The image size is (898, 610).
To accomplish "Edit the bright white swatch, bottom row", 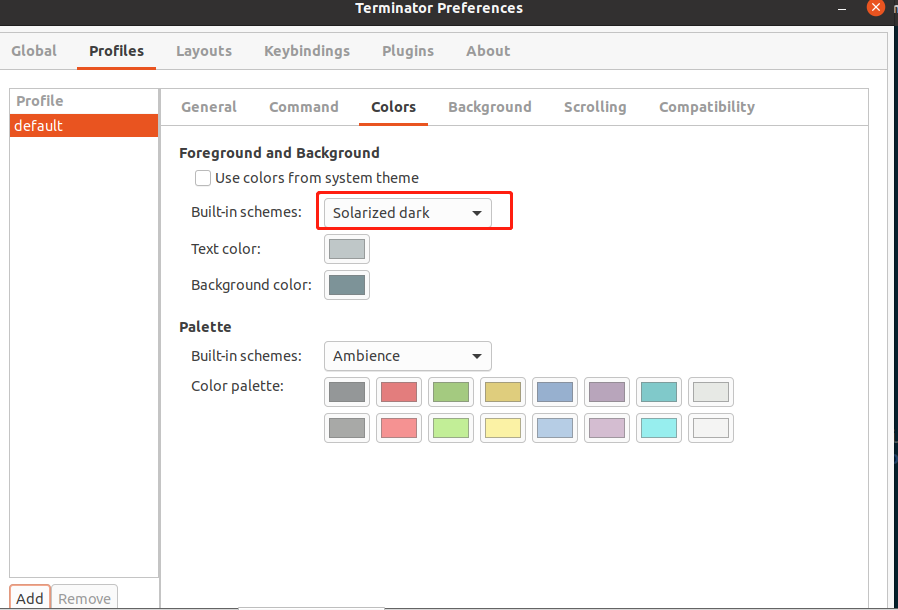I will (711, 428).
